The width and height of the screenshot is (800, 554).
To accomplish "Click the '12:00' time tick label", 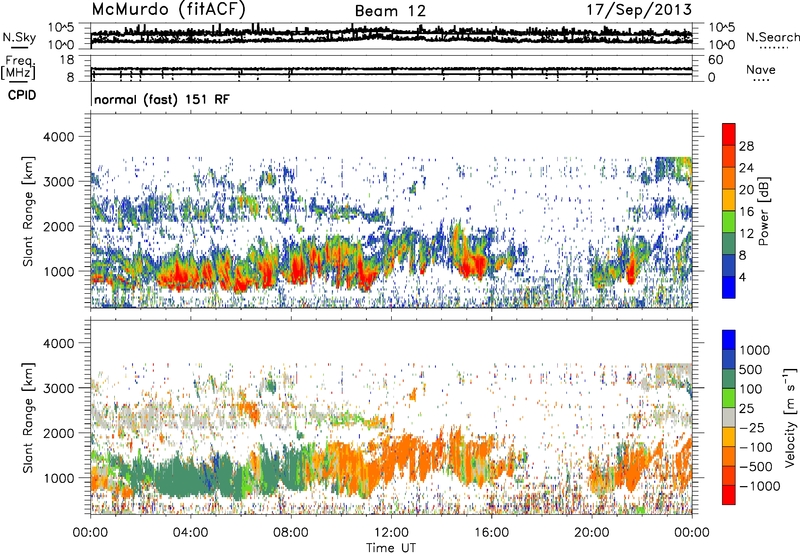I will click(x=391, y=533).
